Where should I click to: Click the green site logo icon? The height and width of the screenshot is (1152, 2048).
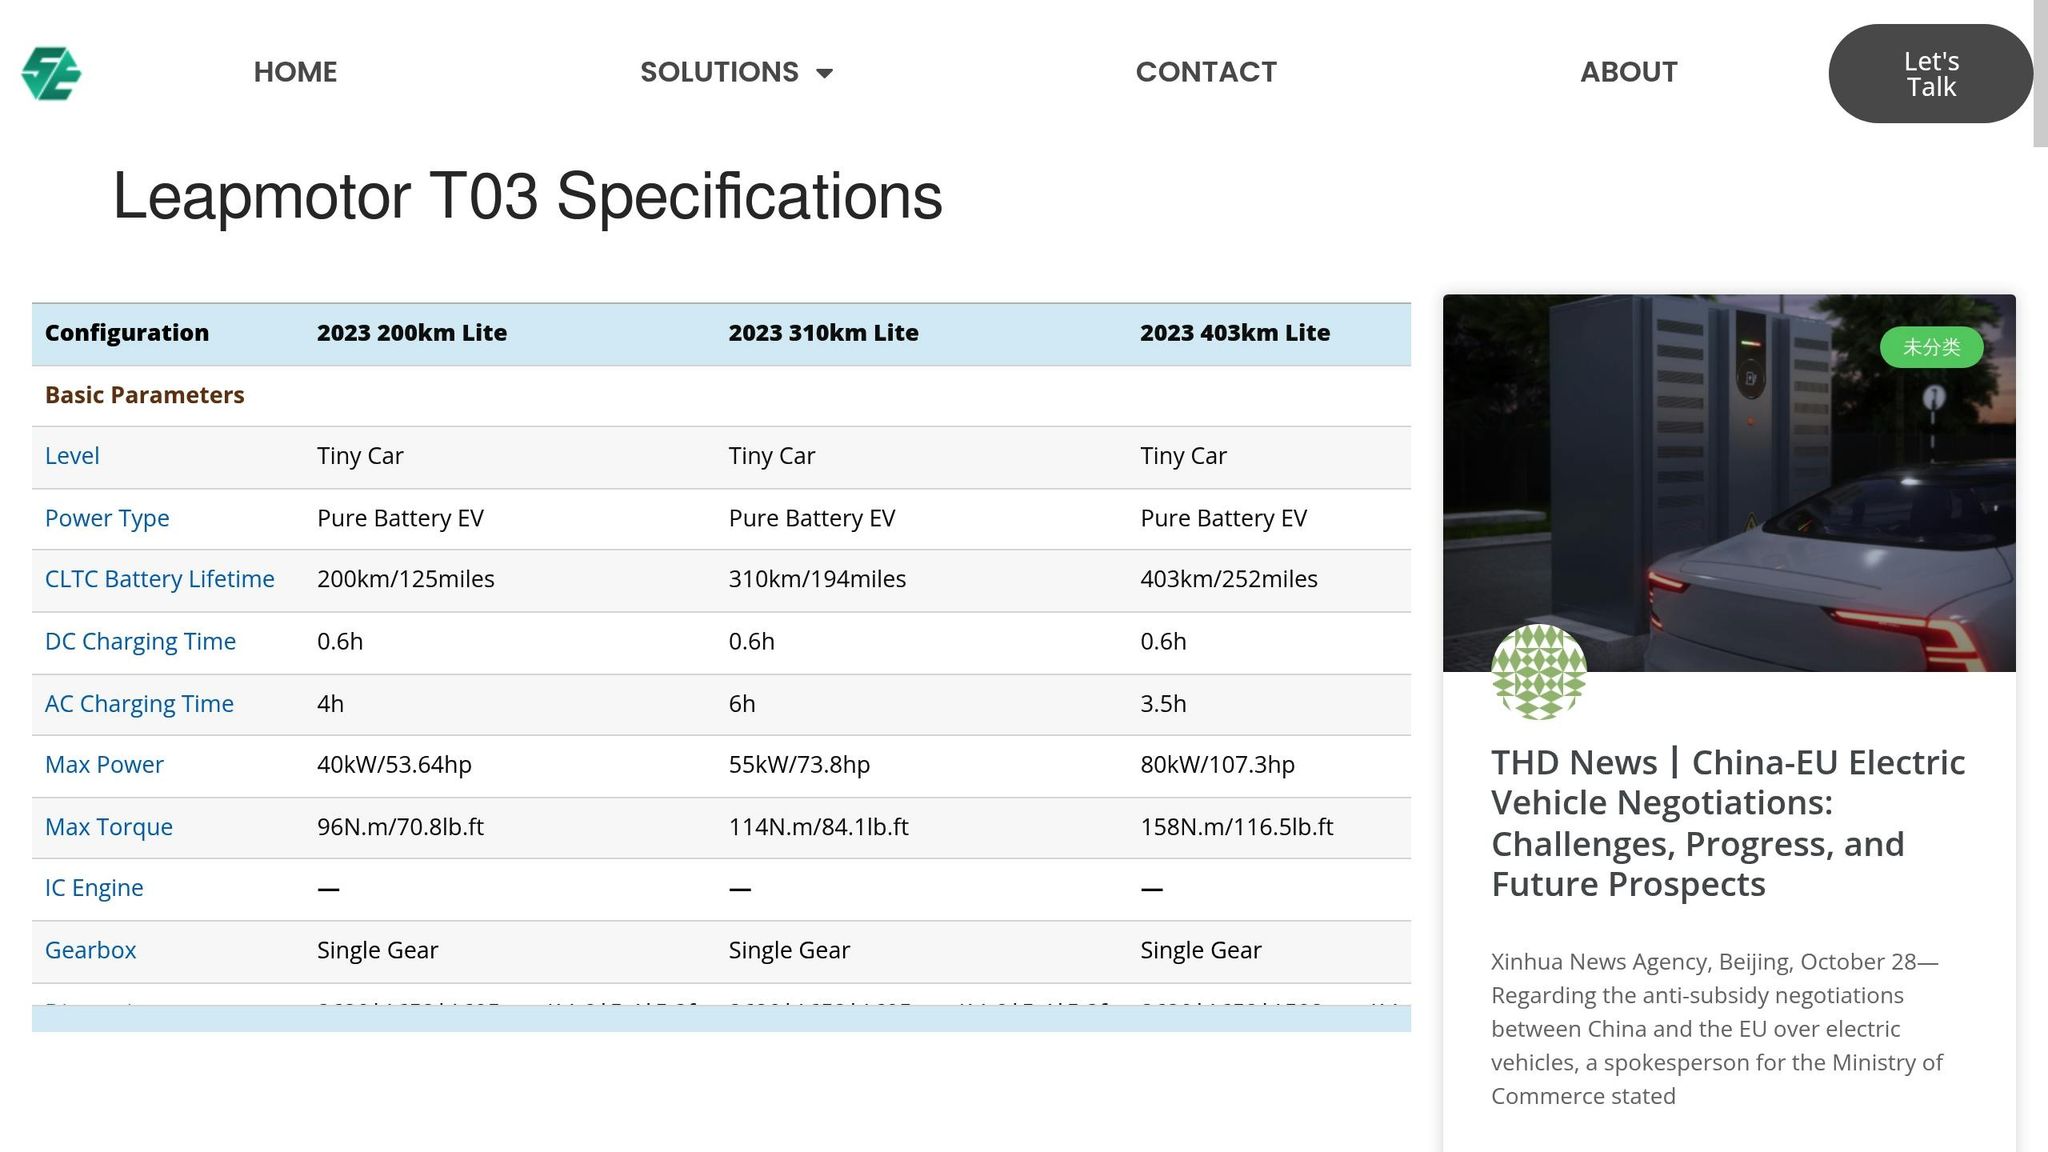click(51, 73)
